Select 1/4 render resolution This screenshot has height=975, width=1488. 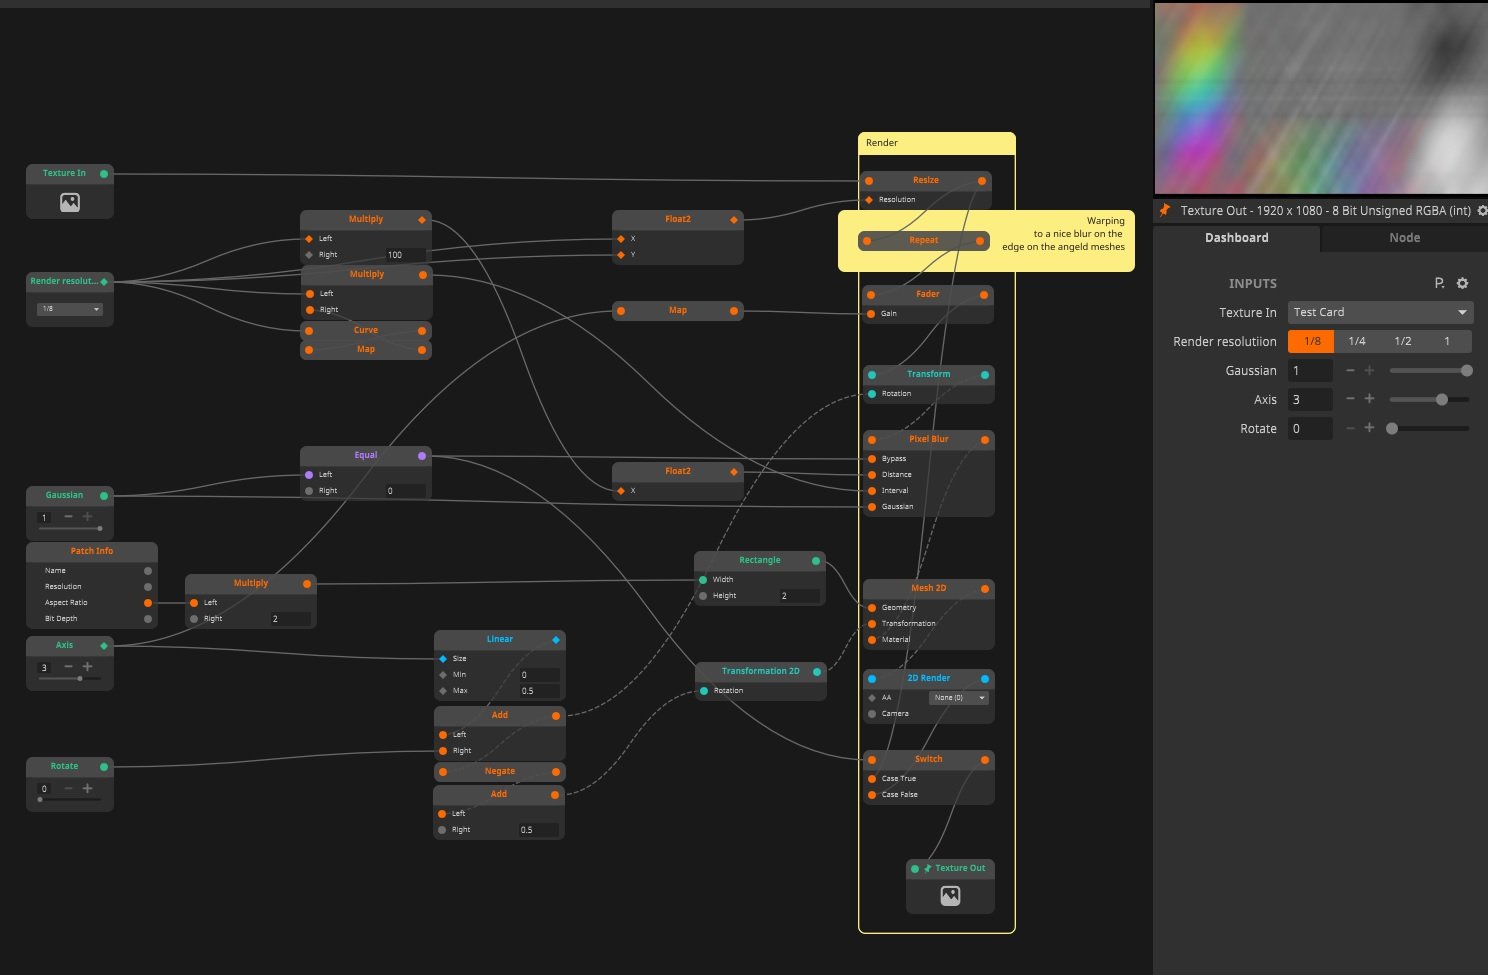pos(1357,341)
